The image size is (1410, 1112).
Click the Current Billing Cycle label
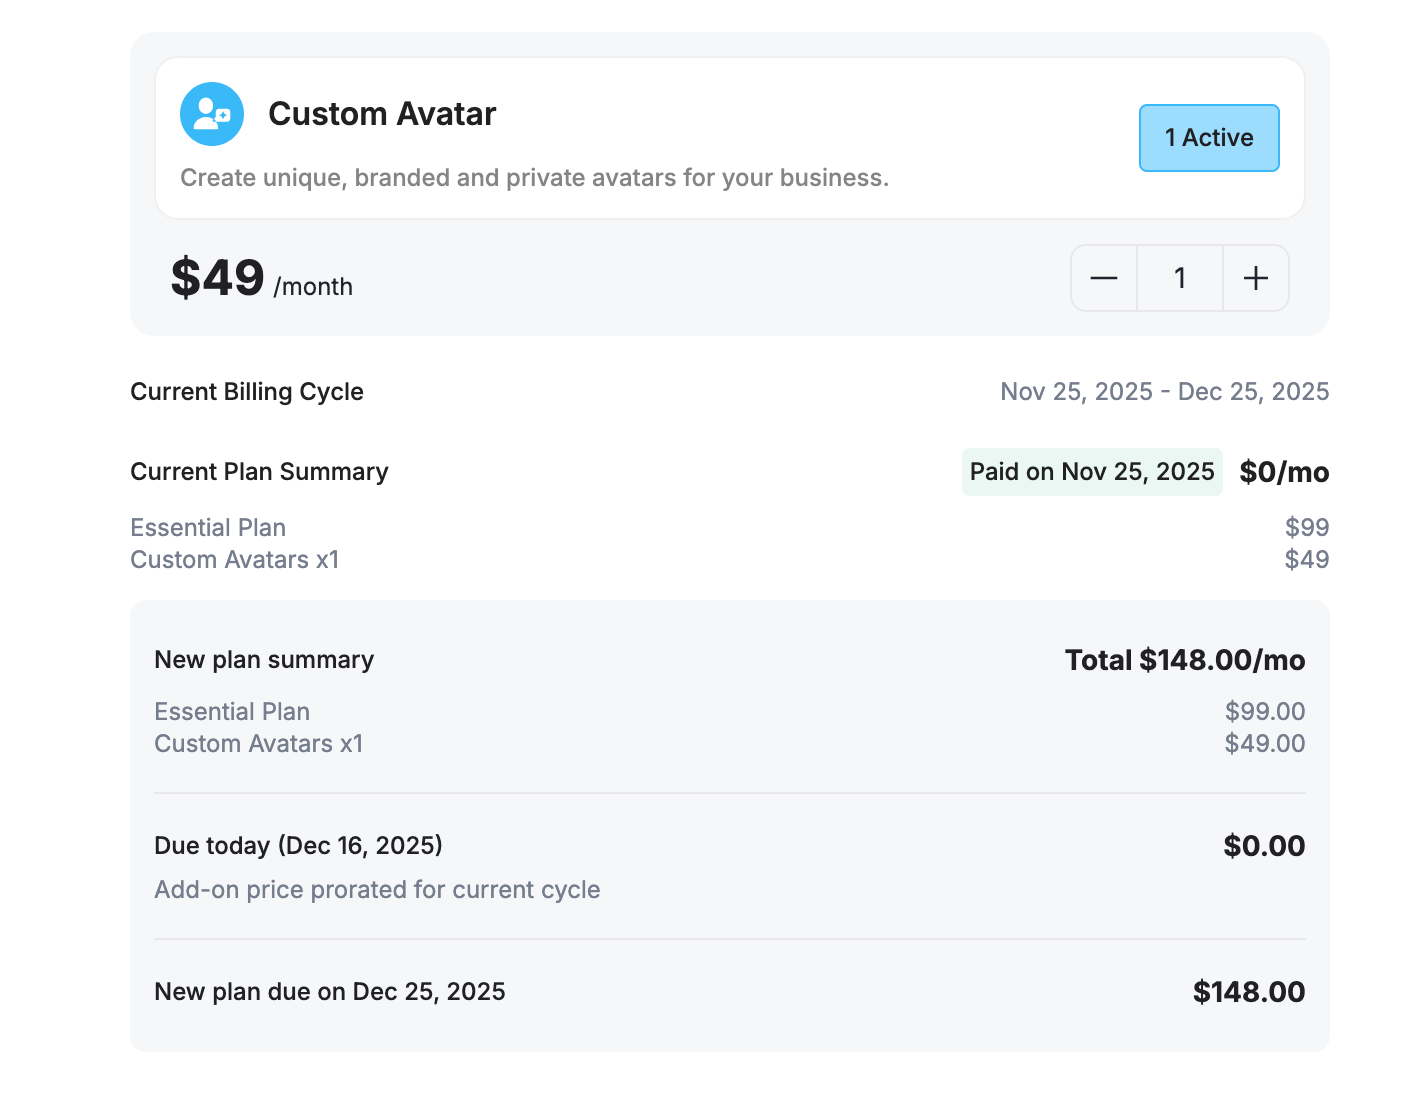click(x=247, y=392)
